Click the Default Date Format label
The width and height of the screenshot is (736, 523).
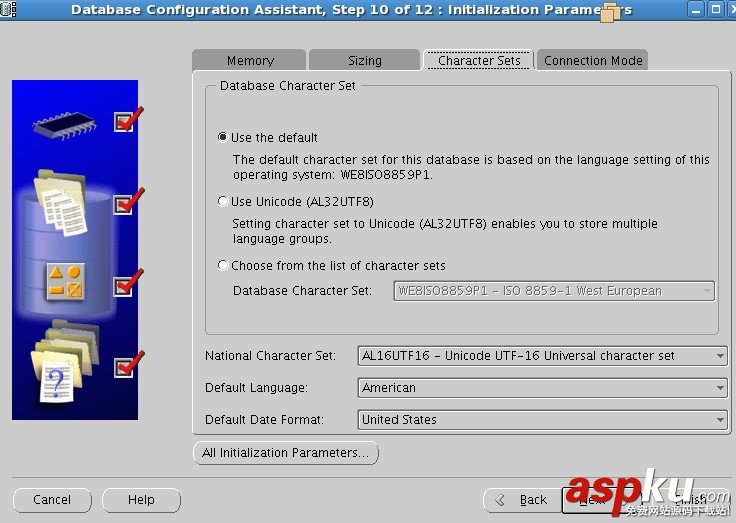pos(264,420)
